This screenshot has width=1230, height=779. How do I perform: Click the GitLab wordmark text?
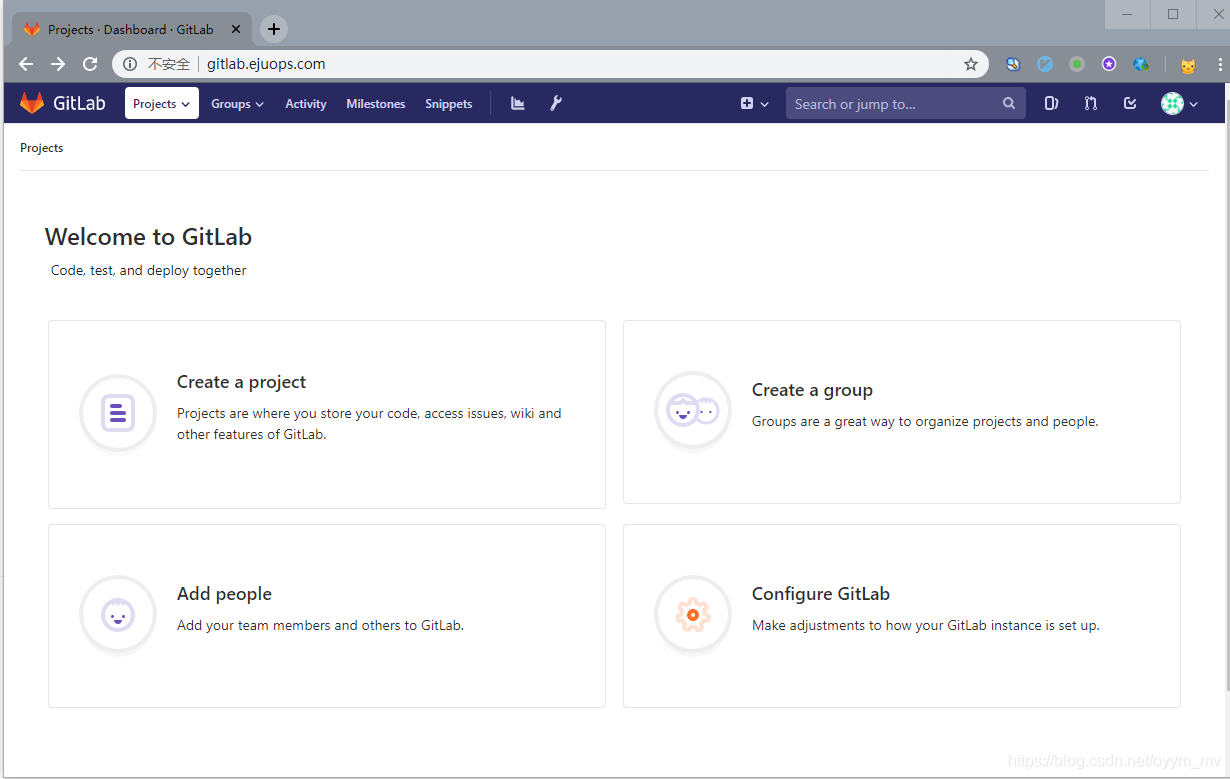(x=79, y=103)
